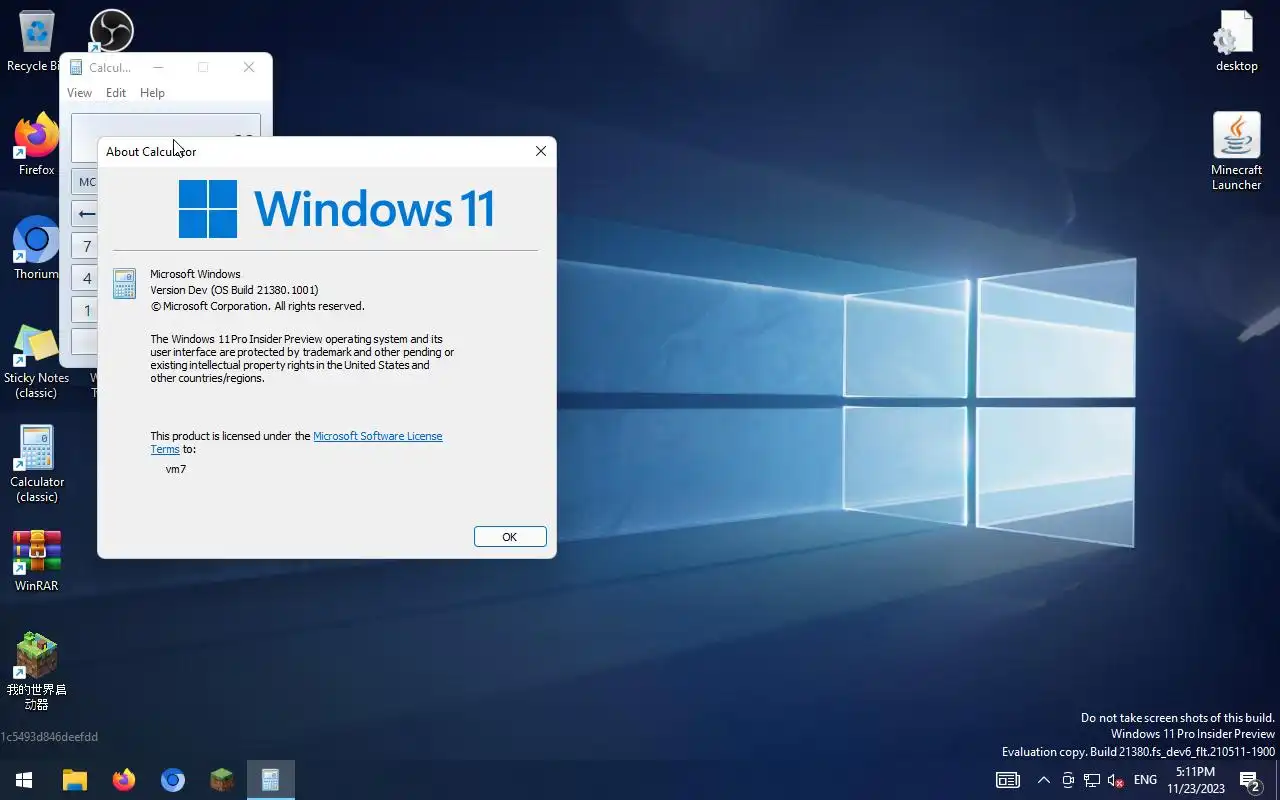Open Calculator (classic) desktop shortcut

(37, 464)
